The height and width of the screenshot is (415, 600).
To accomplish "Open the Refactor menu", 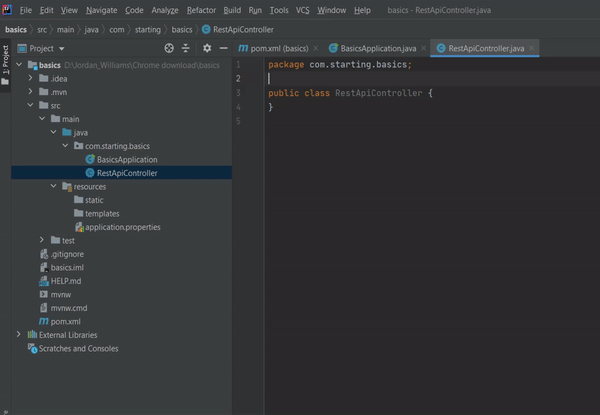I will click(x=201, y=10).
